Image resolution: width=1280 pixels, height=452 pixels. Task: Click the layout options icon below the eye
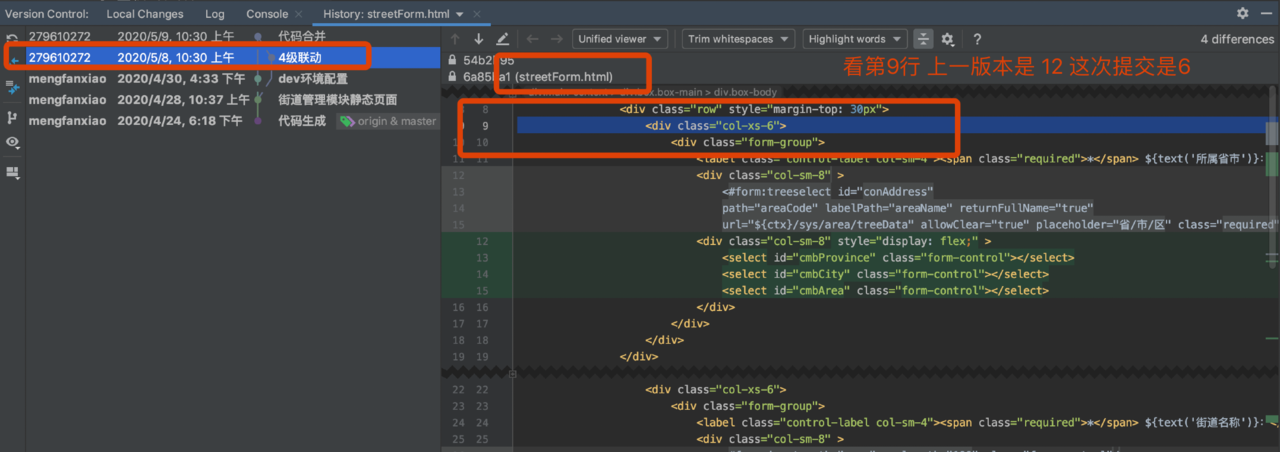[x=12, y=172]
